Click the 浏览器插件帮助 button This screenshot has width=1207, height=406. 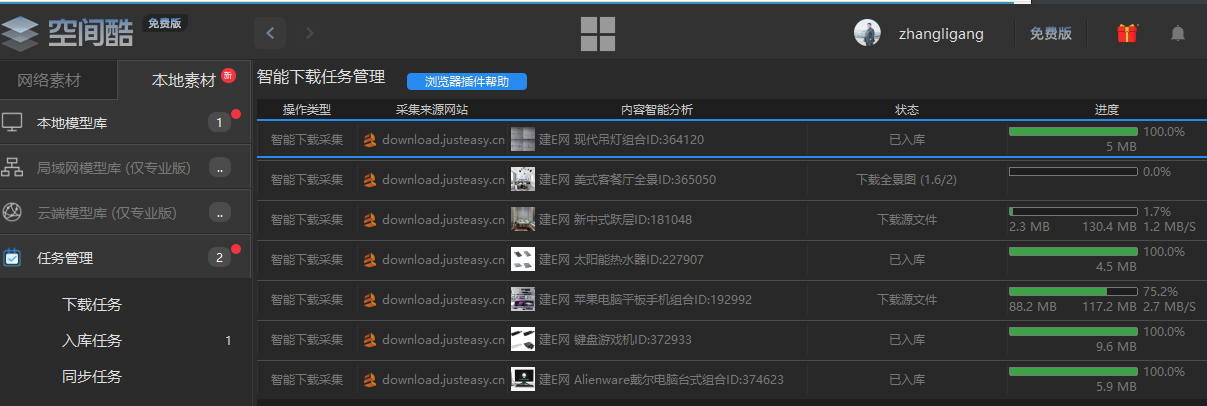click(x=466, y=81)
